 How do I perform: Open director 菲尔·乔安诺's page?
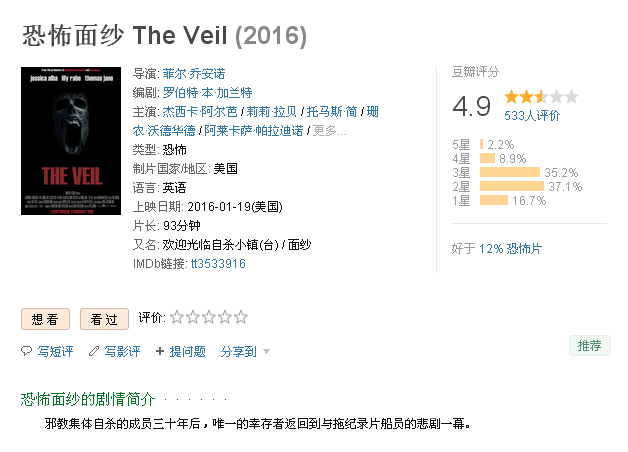(x=194, y=74)
